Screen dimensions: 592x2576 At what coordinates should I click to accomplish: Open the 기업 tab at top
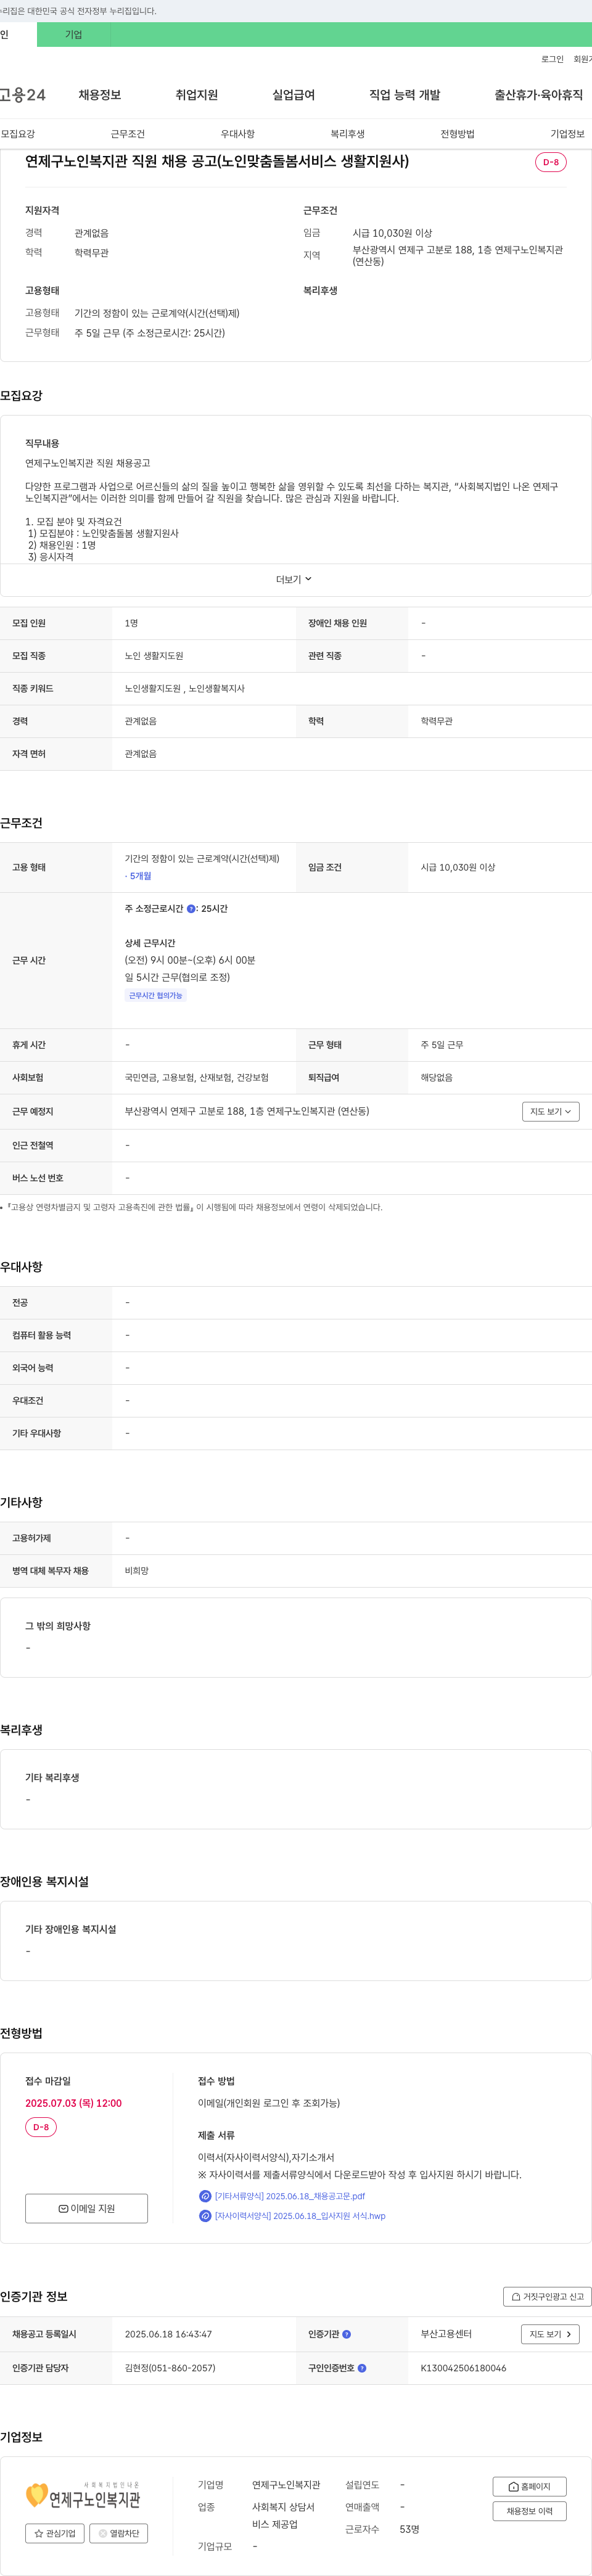tap(73, 34)
